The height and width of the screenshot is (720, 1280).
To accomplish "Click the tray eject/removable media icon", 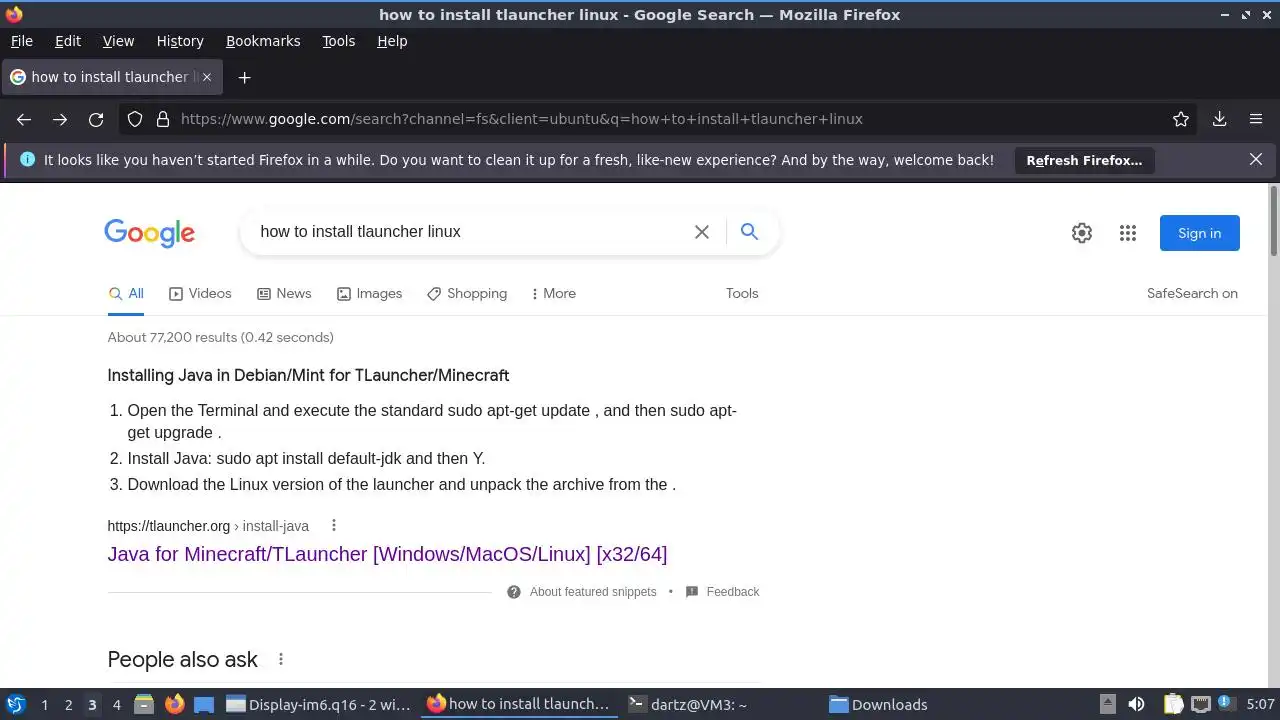I will click(1107, 705).
